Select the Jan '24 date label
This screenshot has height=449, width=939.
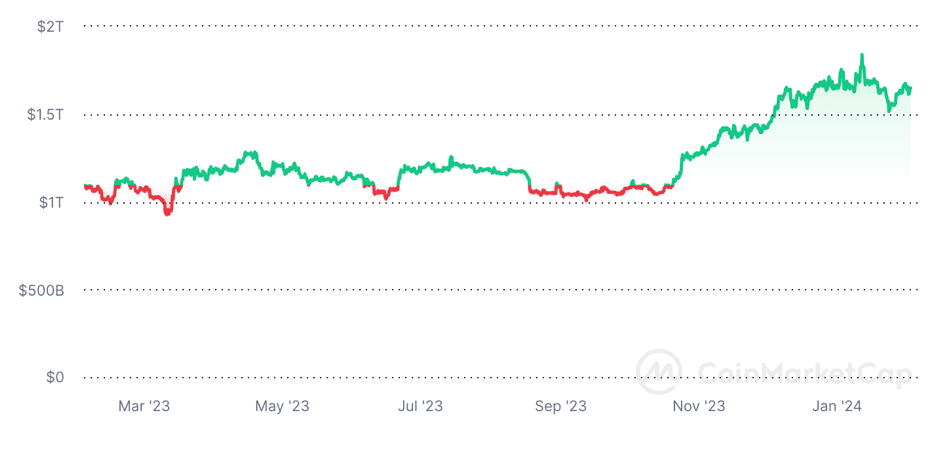(x=836, y=406)
